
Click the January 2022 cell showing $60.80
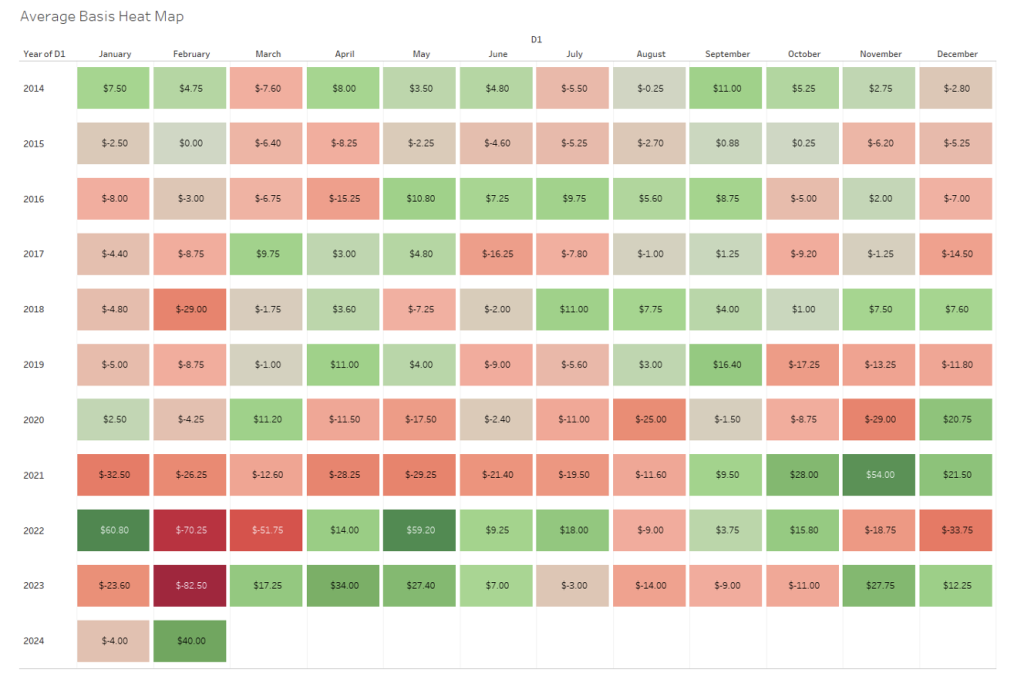(114, 530)
